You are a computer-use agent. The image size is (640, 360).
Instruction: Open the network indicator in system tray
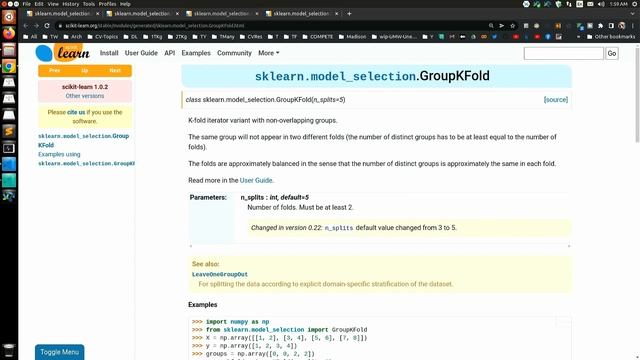click(x=569, y=4)
